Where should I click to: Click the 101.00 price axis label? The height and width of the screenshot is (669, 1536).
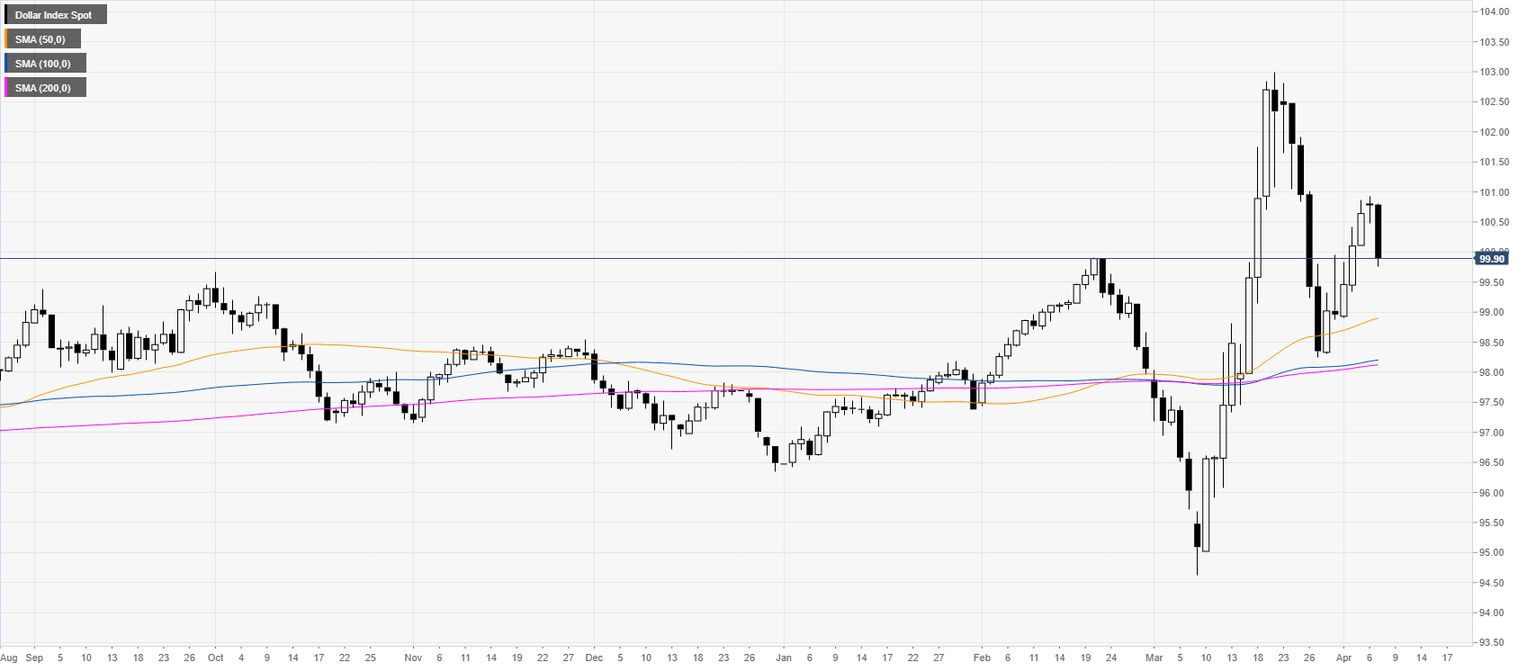1495,192
